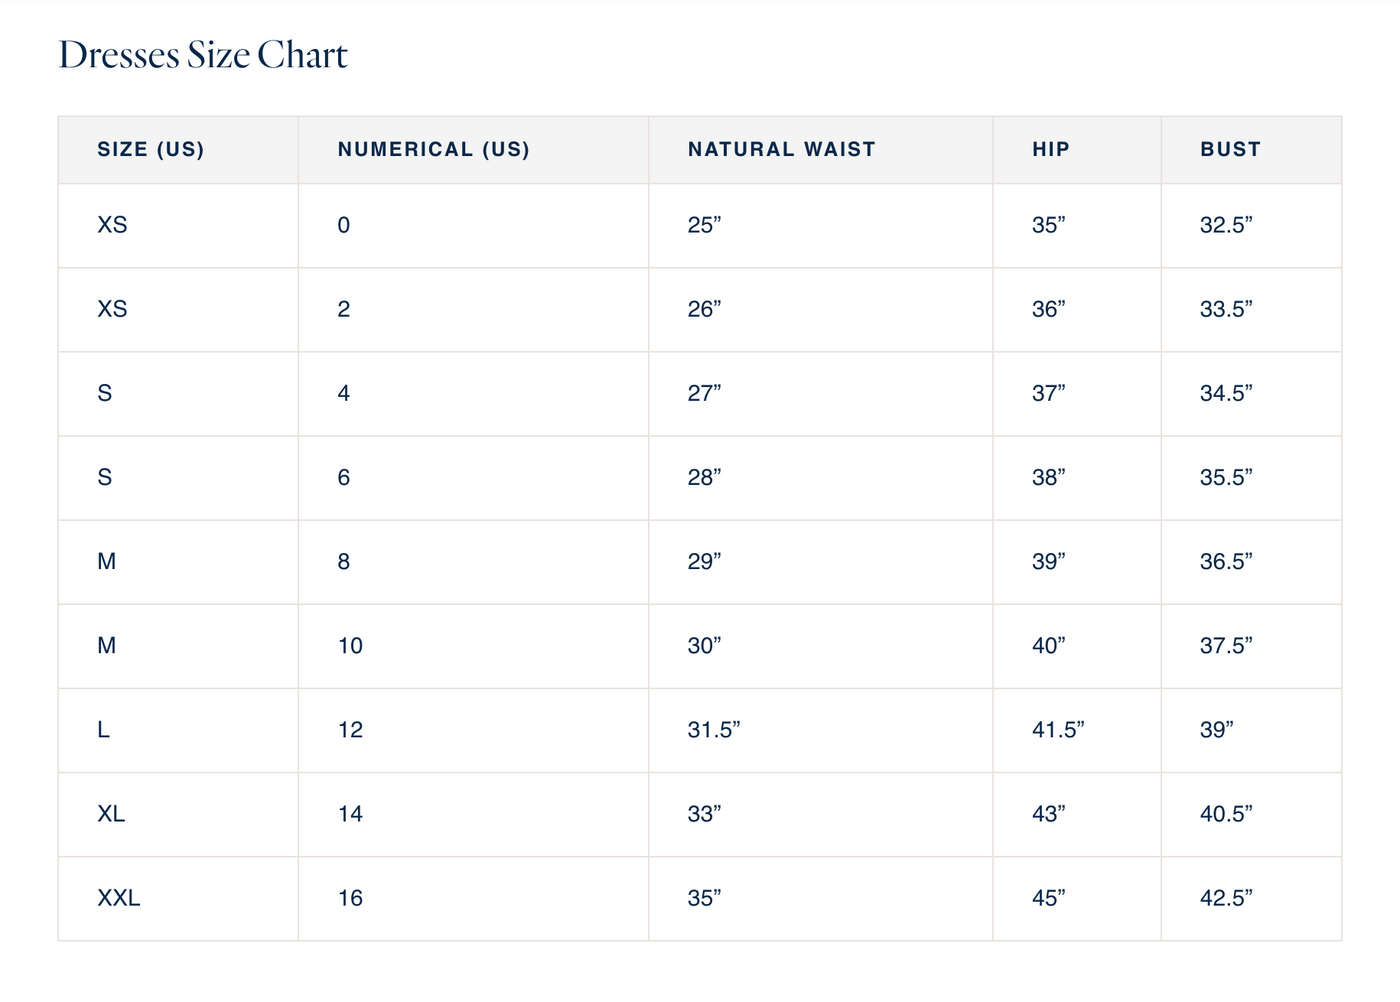
Task: Click the XL size cell
Action: click(111, 814)
